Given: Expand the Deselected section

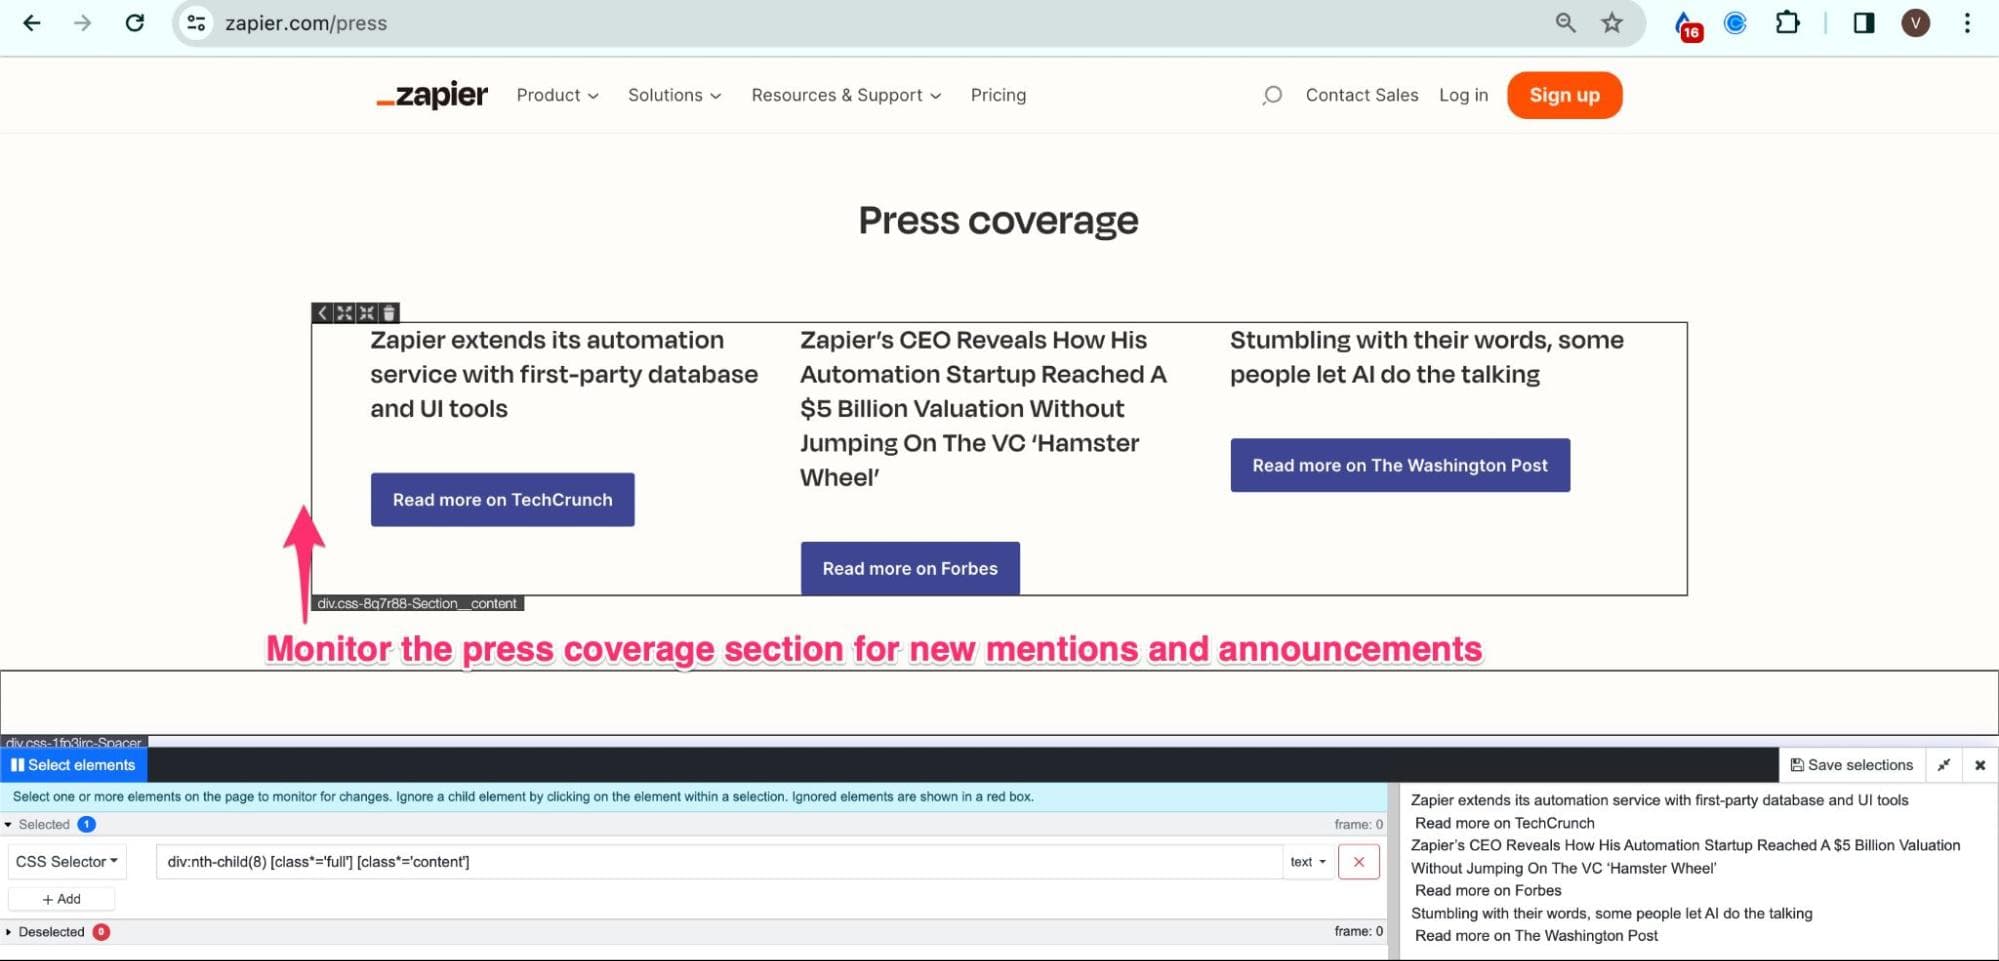Looking at the screenshot, I should [x=50, y=931].
